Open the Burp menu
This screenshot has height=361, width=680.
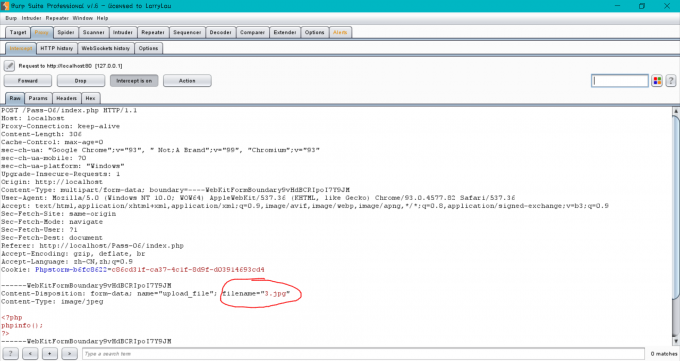(x=11, y=18)
